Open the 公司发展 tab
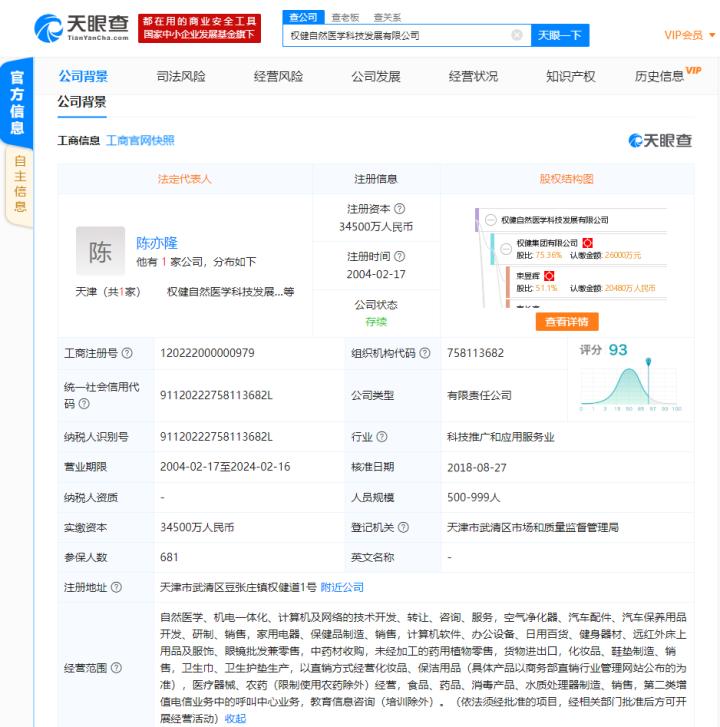The height and width of the screenshot is (727, 720). pyautogui.click(x=376, y=77)
